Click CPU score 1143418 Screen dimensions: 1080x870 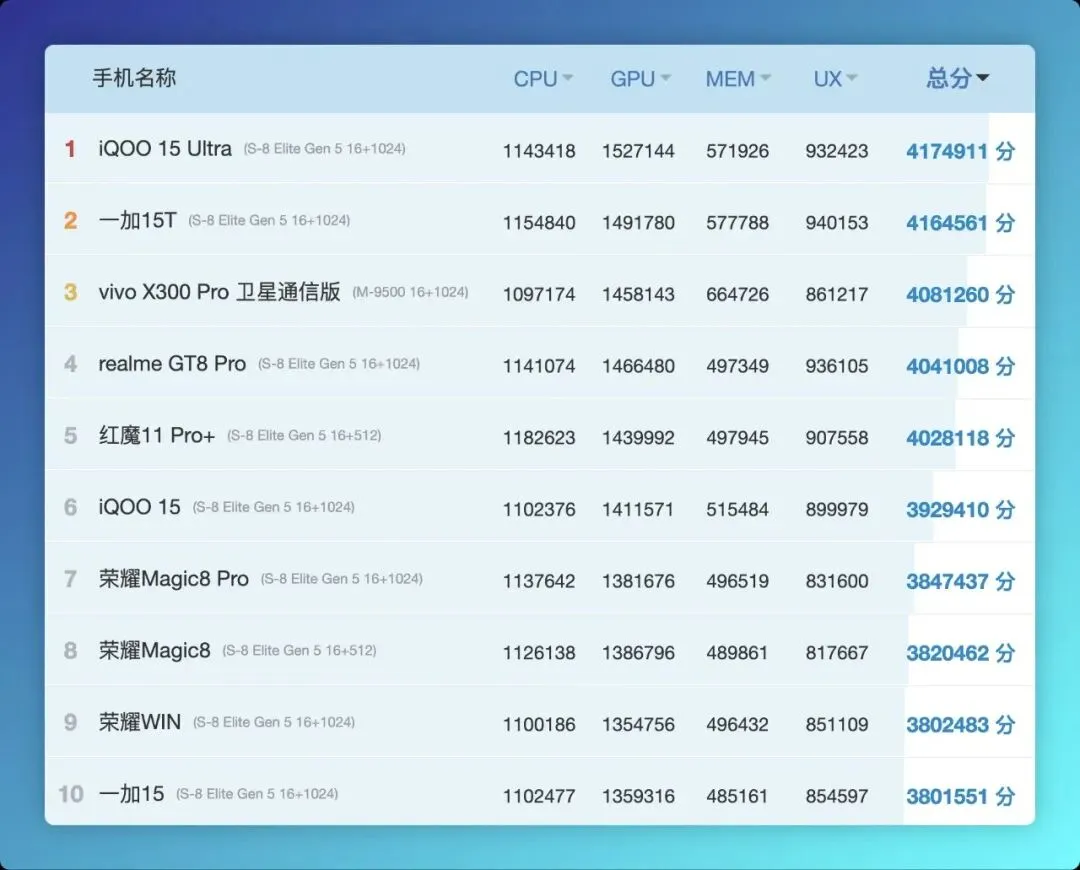(539, 151)
